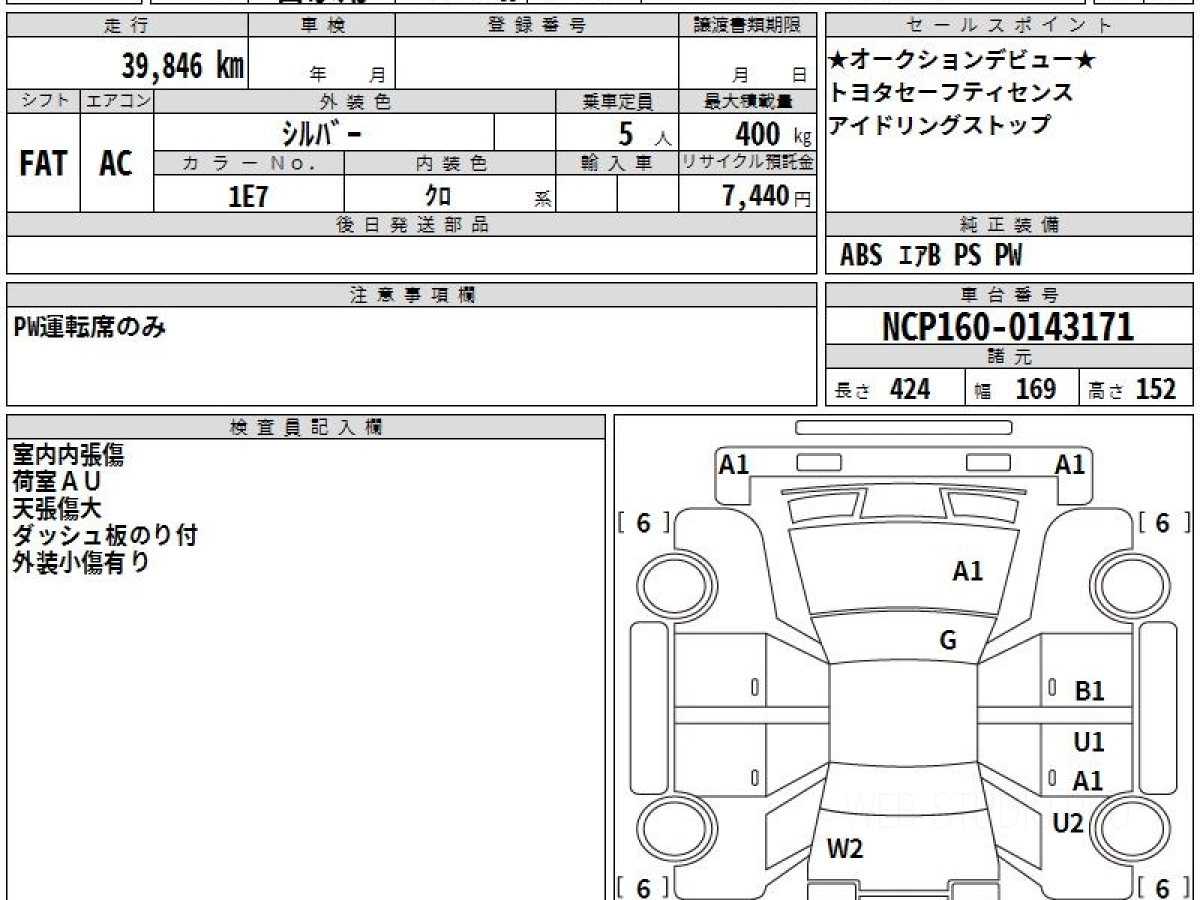The height and width of the screenshot is (900, 1200).
Task: Select inspector note 天張傷大
Action: click(57, 509)
